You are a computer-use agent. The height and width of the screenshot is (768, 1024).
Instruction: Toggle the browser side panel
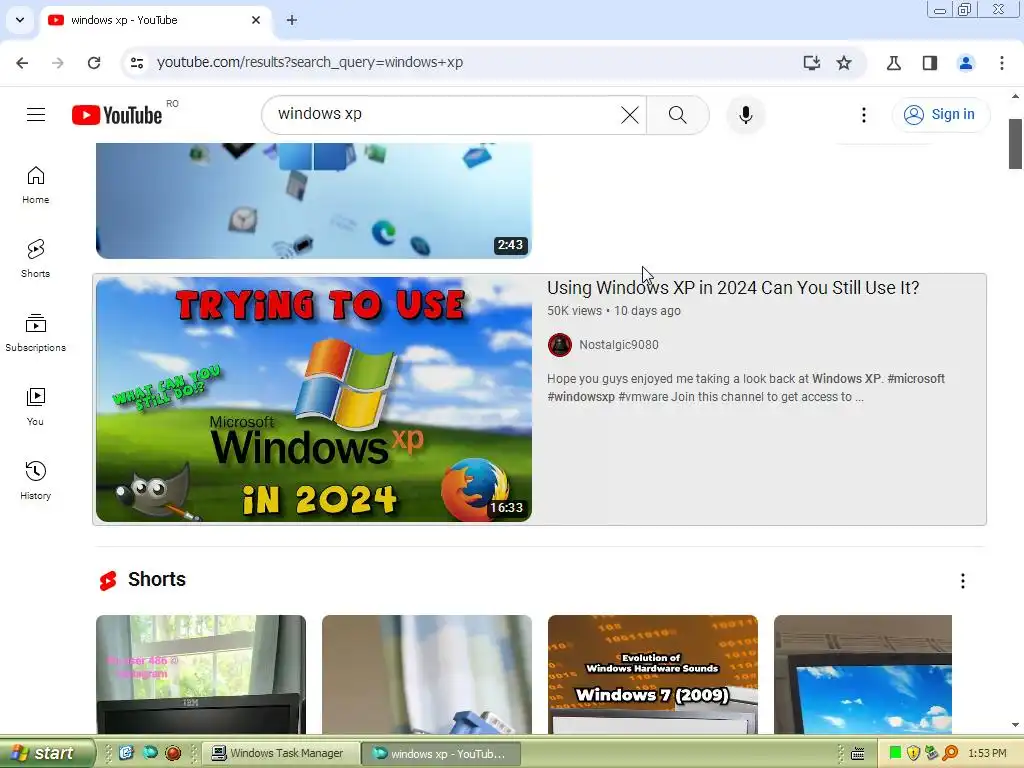[x=930, y=63]
